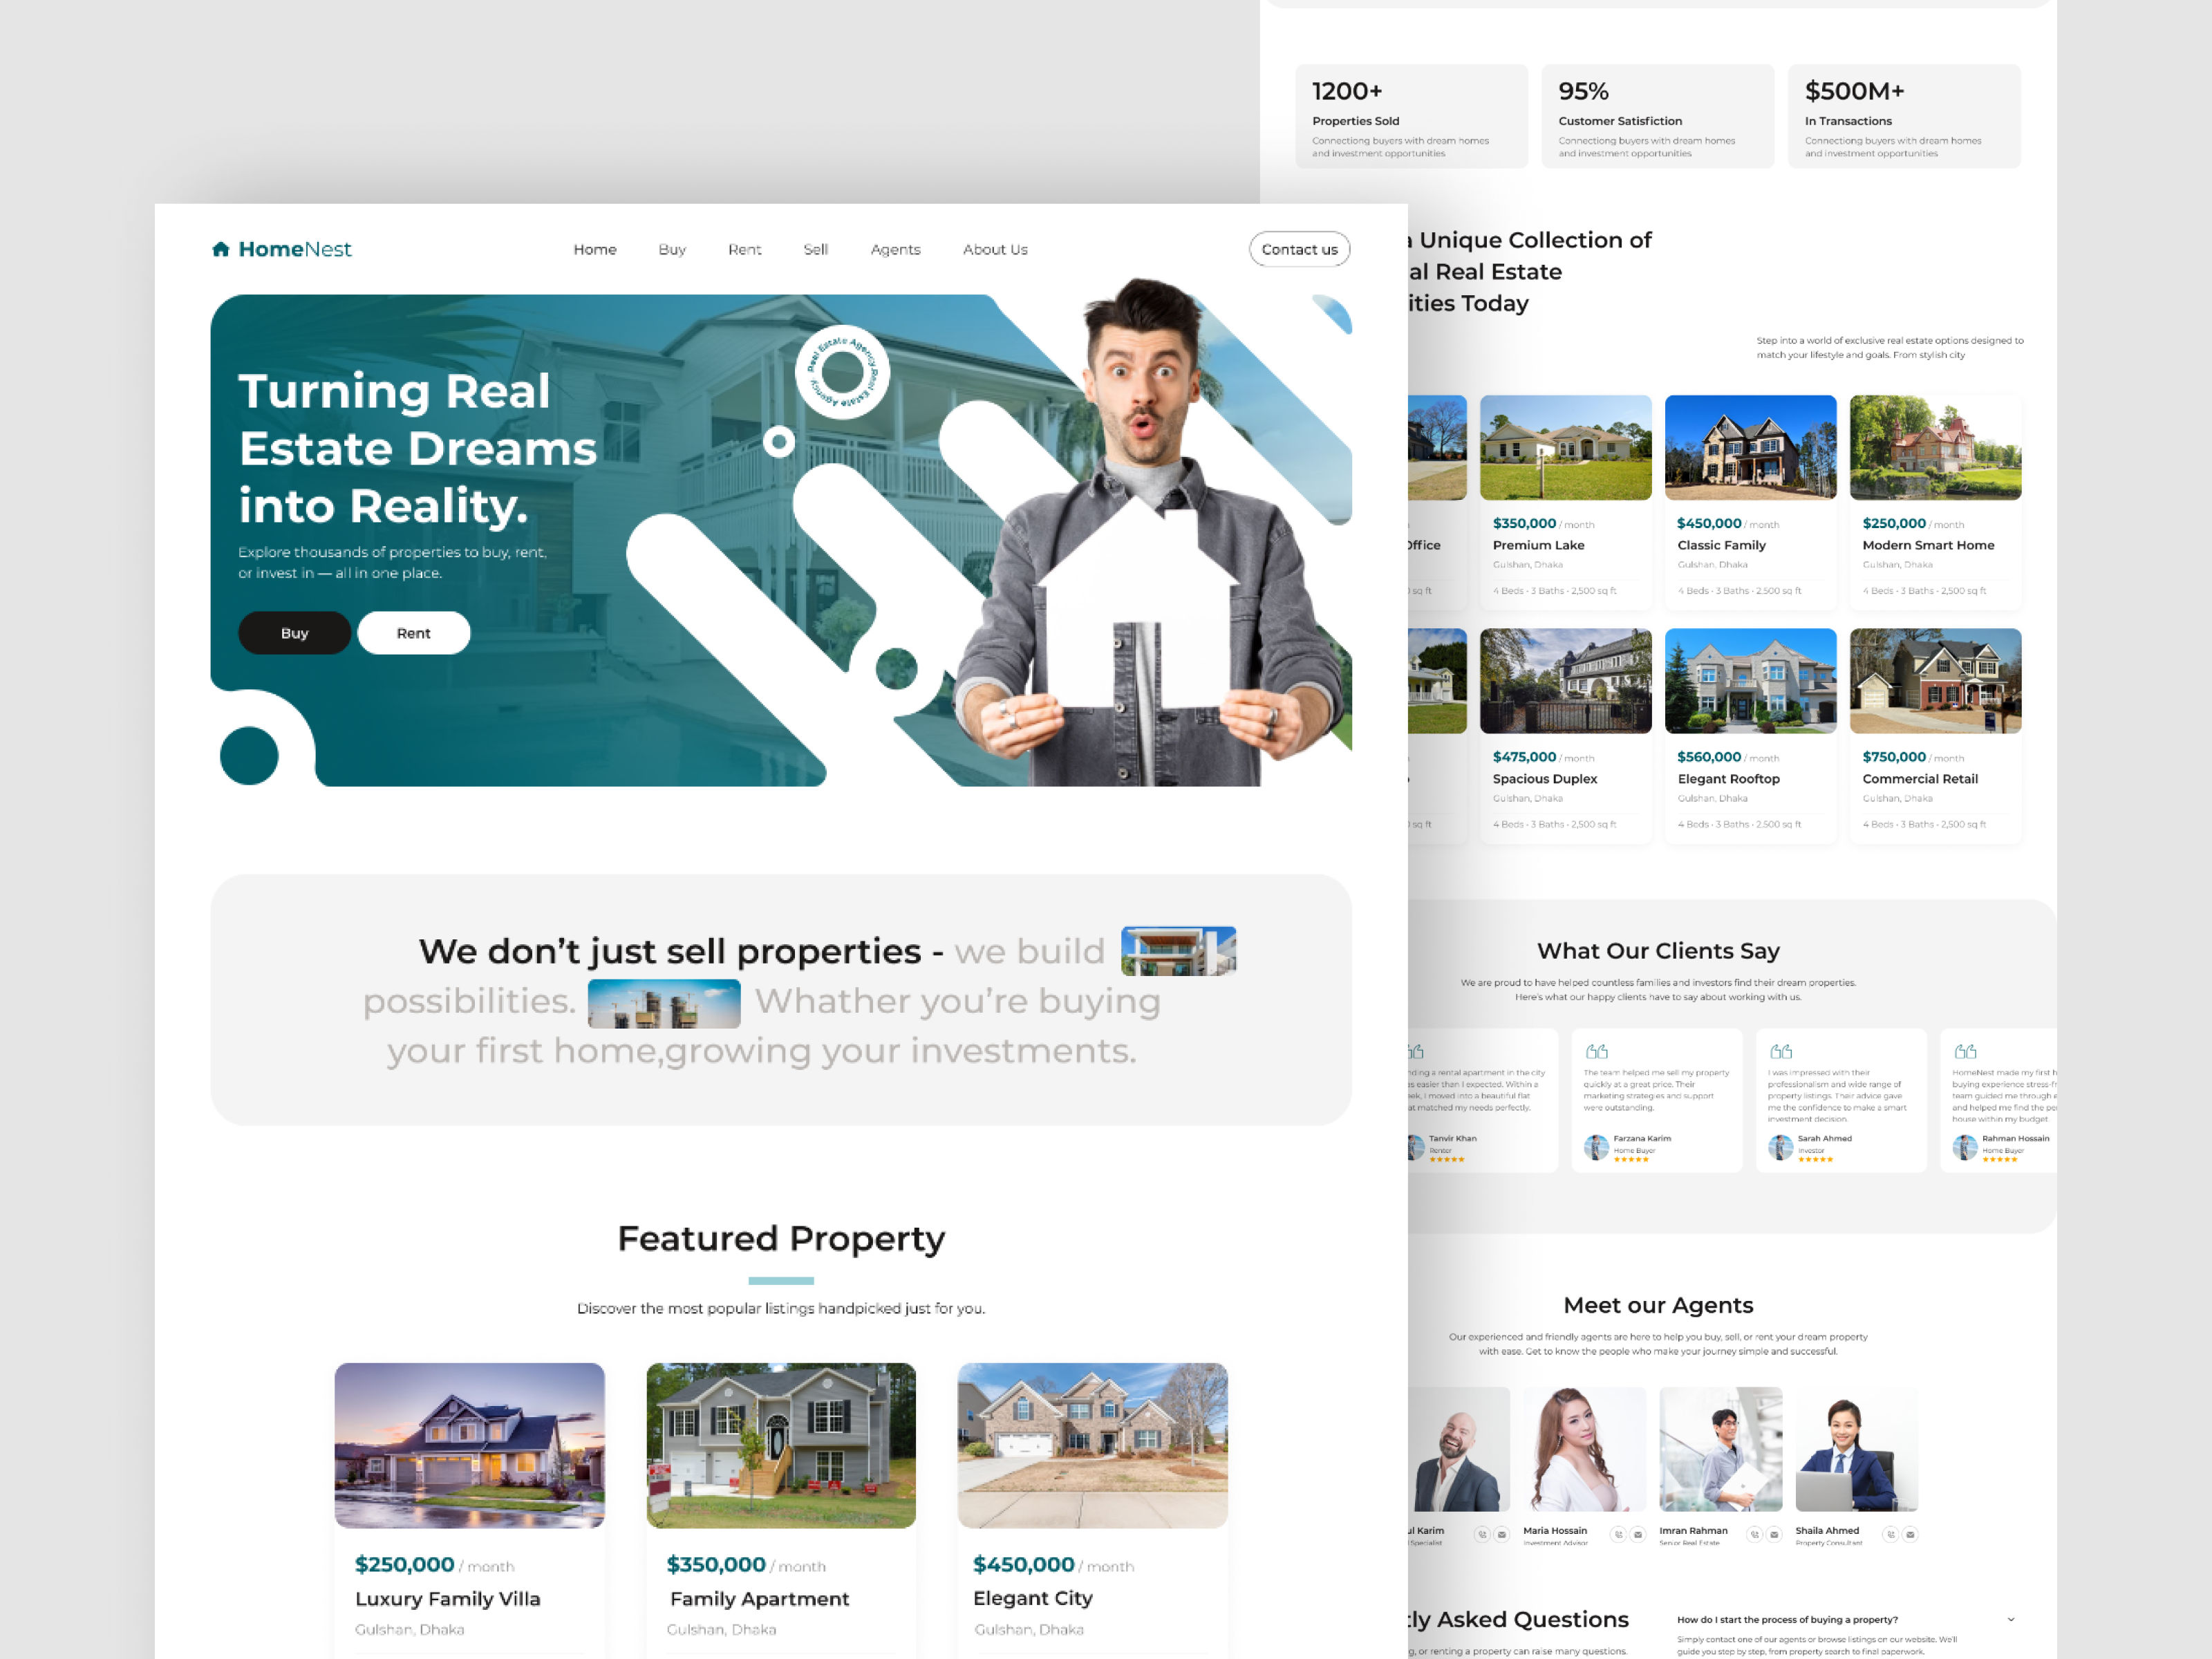
Task: Click the '$475,000' price on Spacious Duplex
Action: click(1524, 757)
